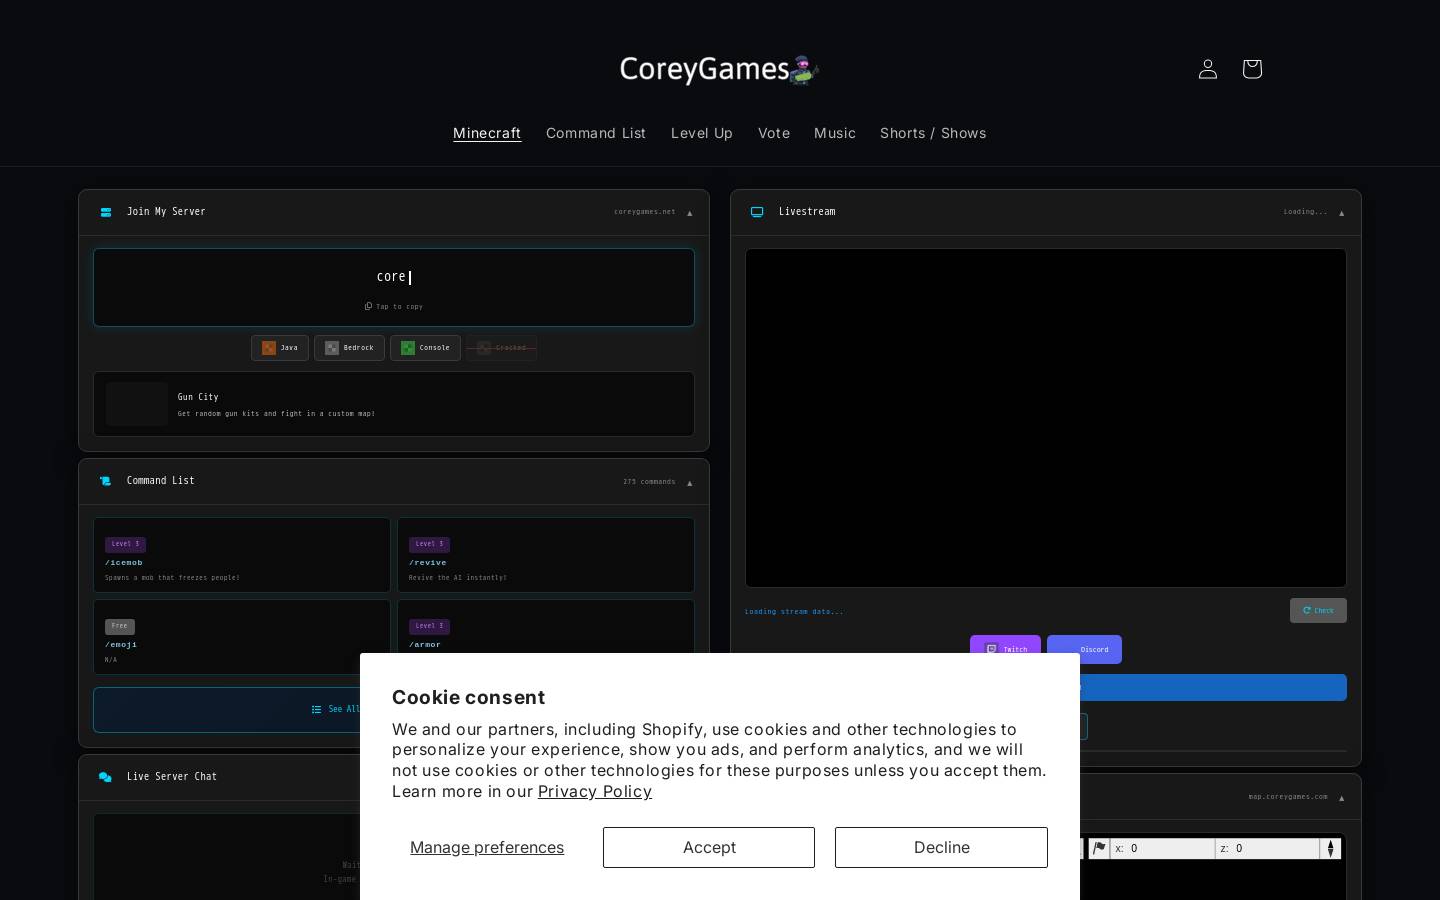Click the list icon beside See All
The height and width of the screenshot is (900, 1440).
tap(316, 709)
